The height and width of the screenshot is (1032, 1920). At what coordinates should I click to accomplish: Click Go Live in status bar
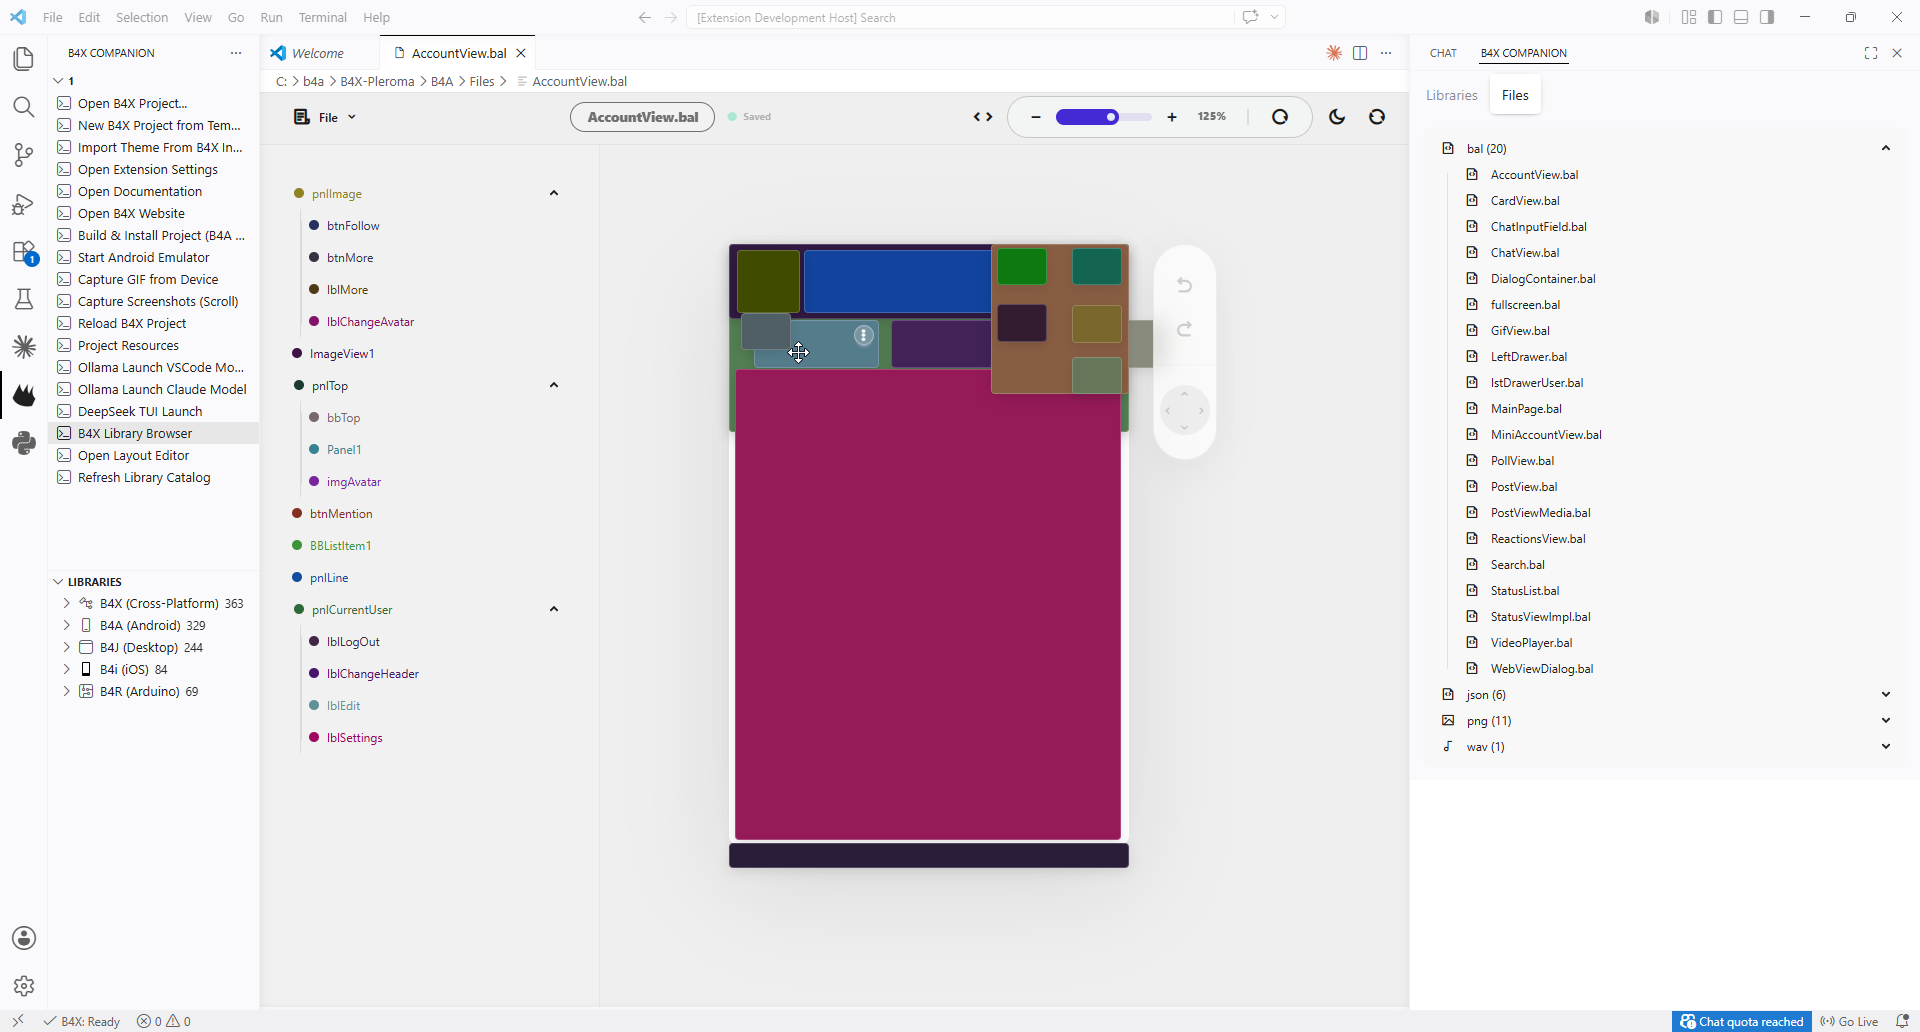click(1849, 1021)
